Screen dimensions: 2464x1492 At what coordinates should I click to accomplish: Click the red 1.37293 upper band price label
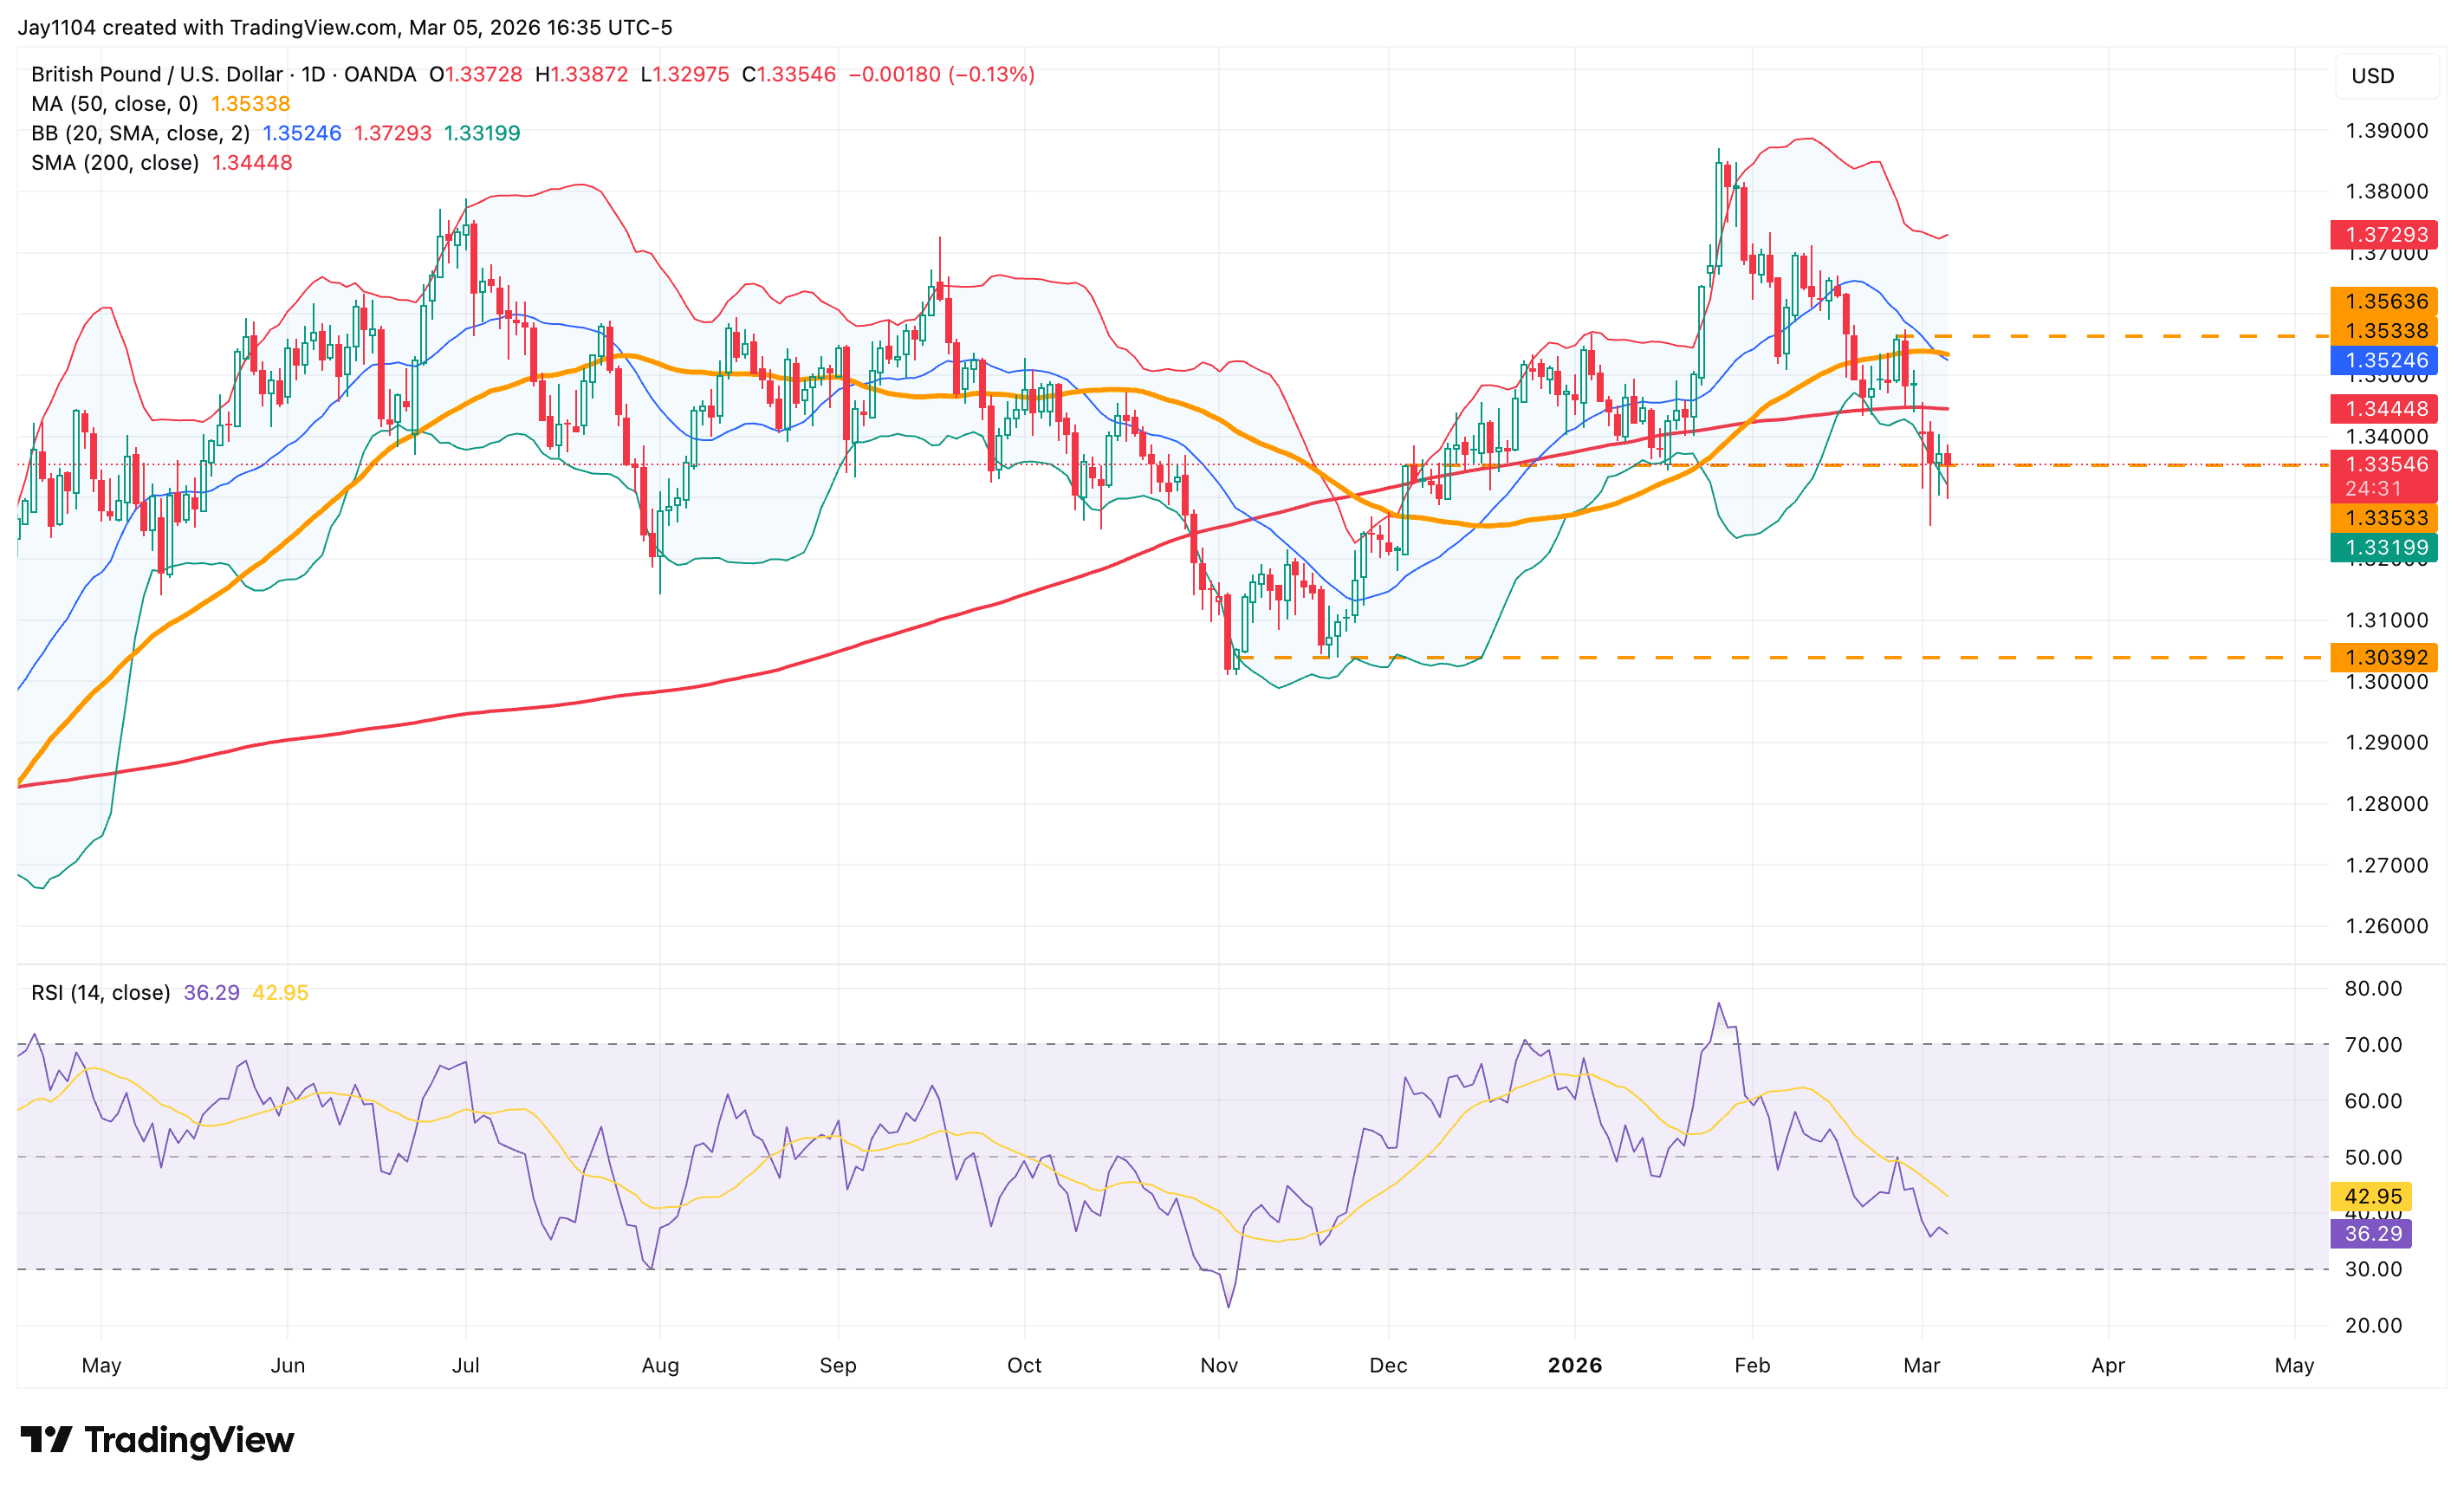point(2387,235)
